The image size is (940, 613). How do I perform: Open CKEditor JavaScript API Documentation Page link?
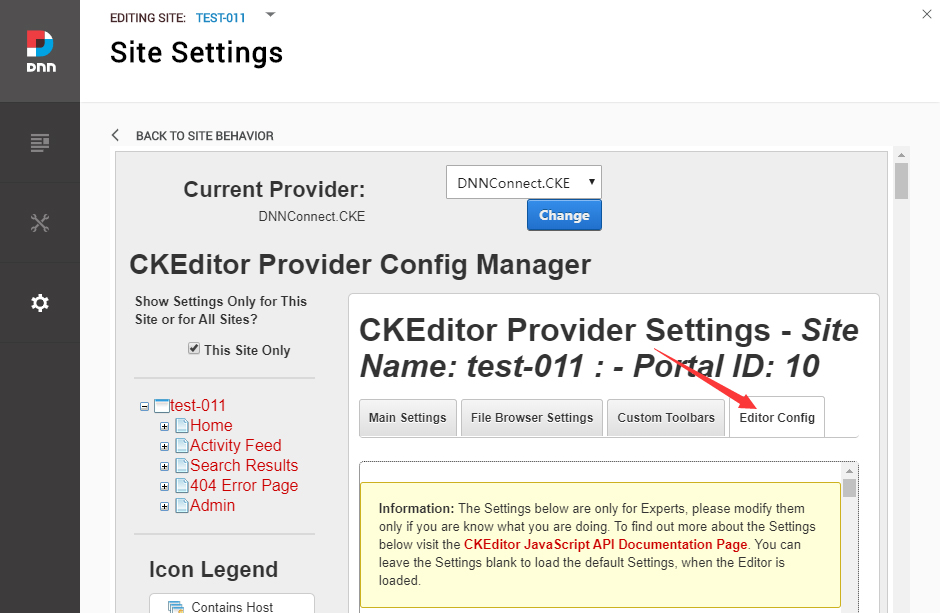605,545
